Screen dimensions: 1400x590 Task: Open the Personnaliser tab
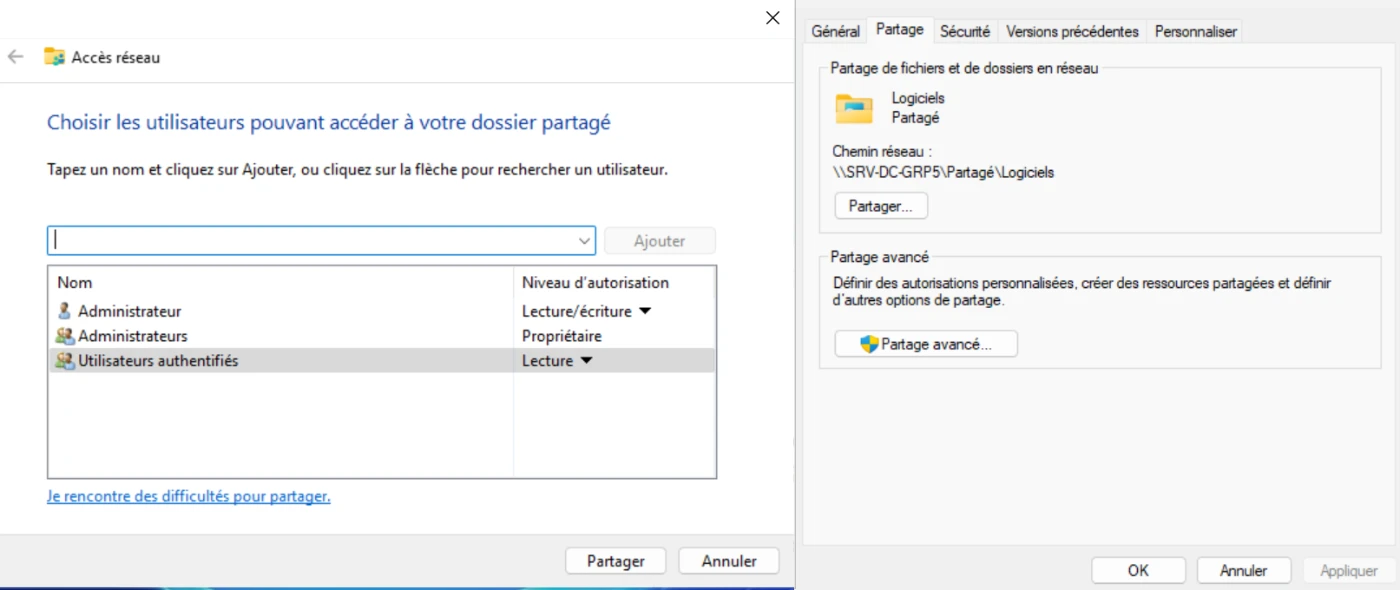click(1196, 31)
